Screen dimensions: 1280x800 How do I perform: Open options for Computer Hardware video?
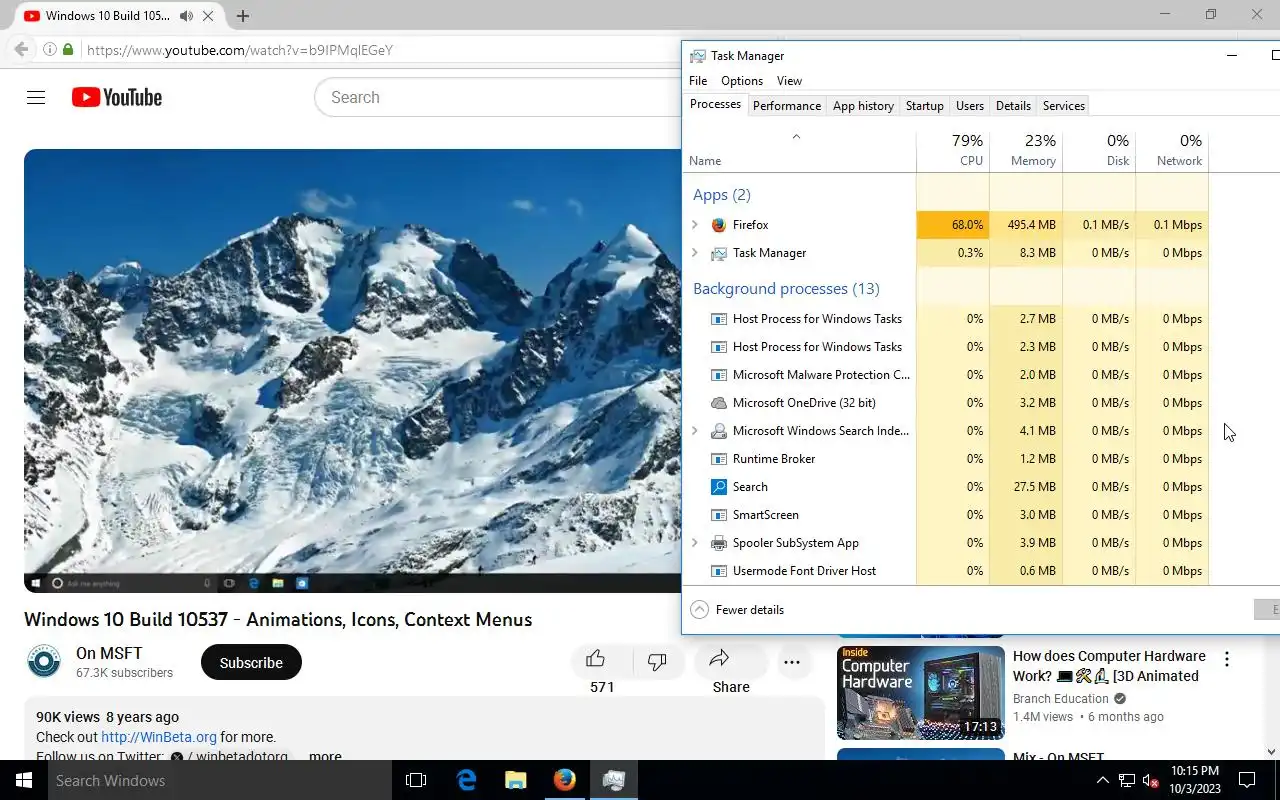1227,659
